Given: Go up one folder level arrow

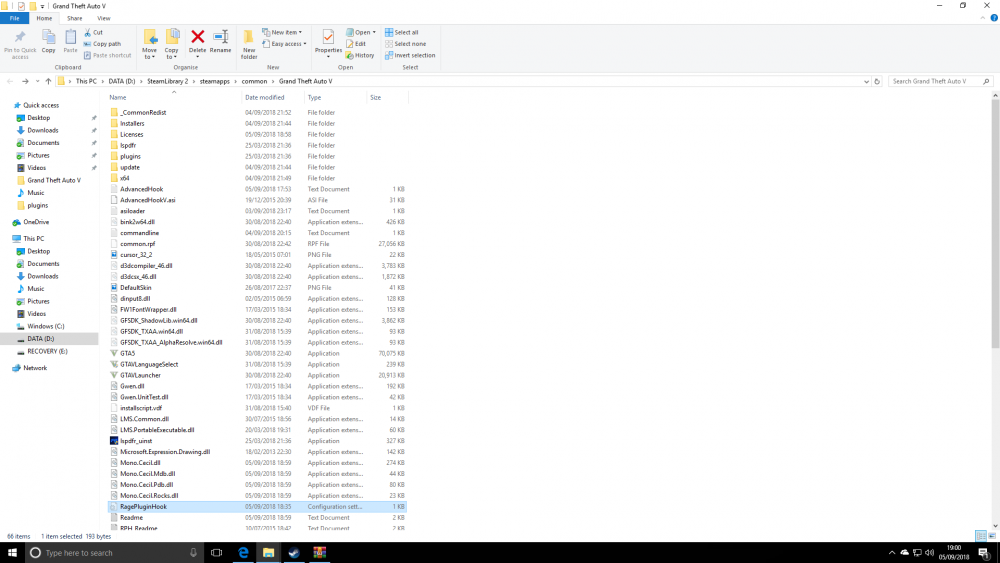Looking at the screenshot, I should coord(48,82).
